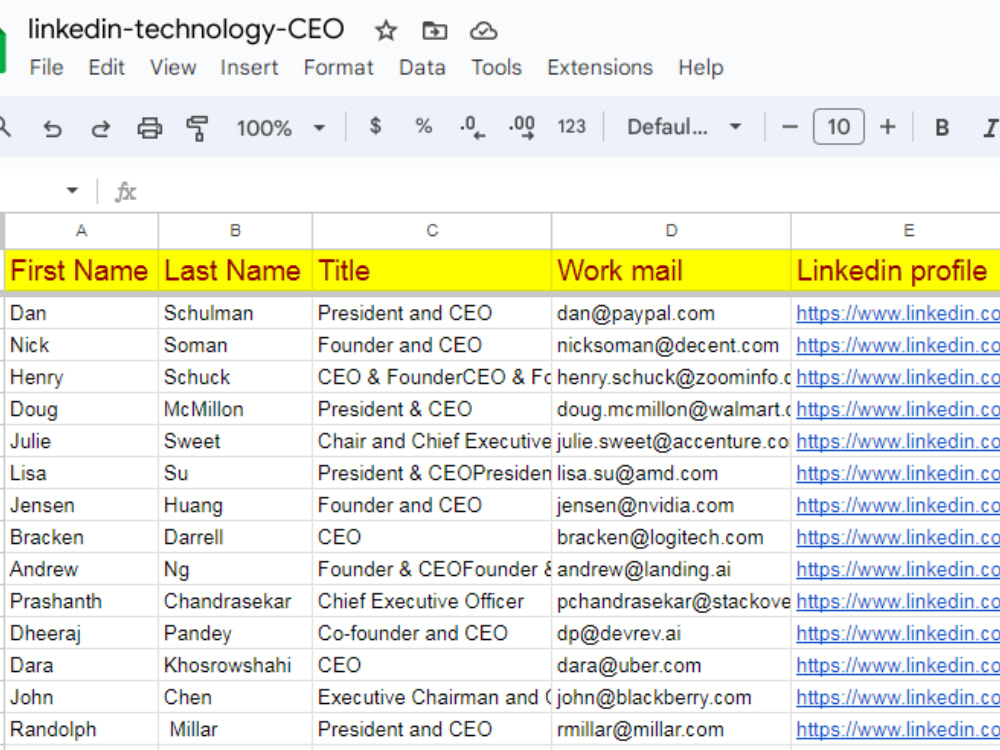Click into the formula bar
The width and height of the screenshot is (1000, 750).
[x=568, y=191]
